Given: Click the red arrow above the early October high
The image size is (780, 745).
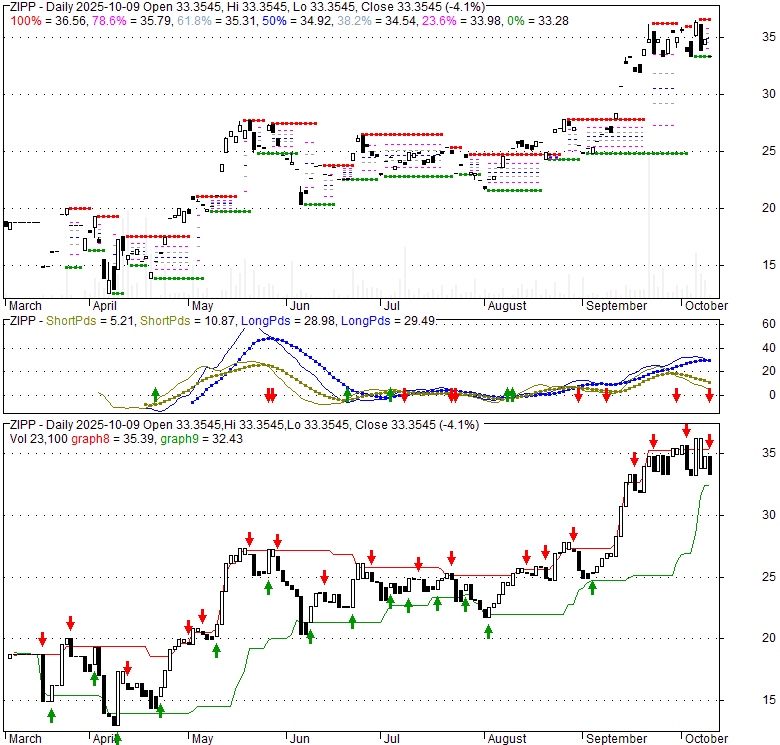Looking at the screenshot, I should [x=686, y=431].
